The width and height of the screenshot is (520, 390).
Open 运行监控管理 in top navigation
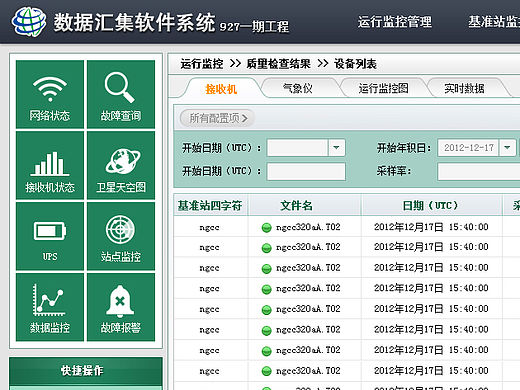click(x=395, y=22)
